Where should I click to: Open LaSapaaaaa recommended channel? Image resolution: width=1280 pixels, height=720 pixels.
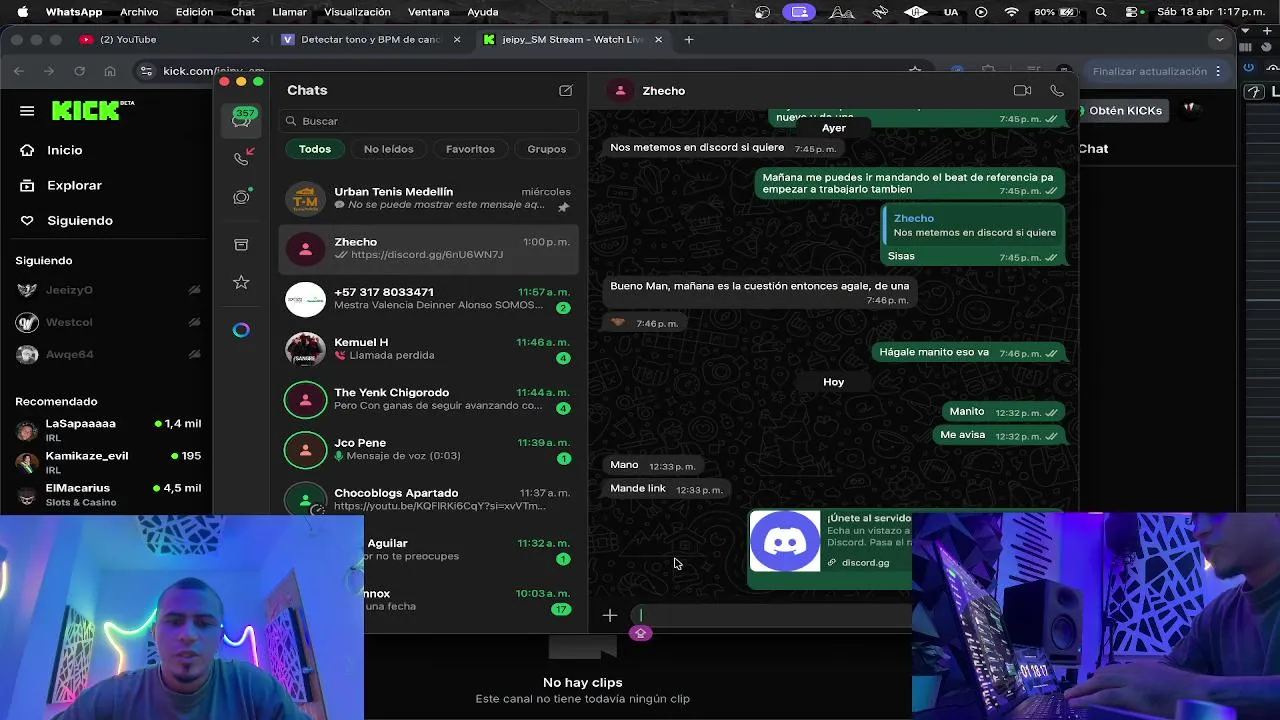(108, 430)
